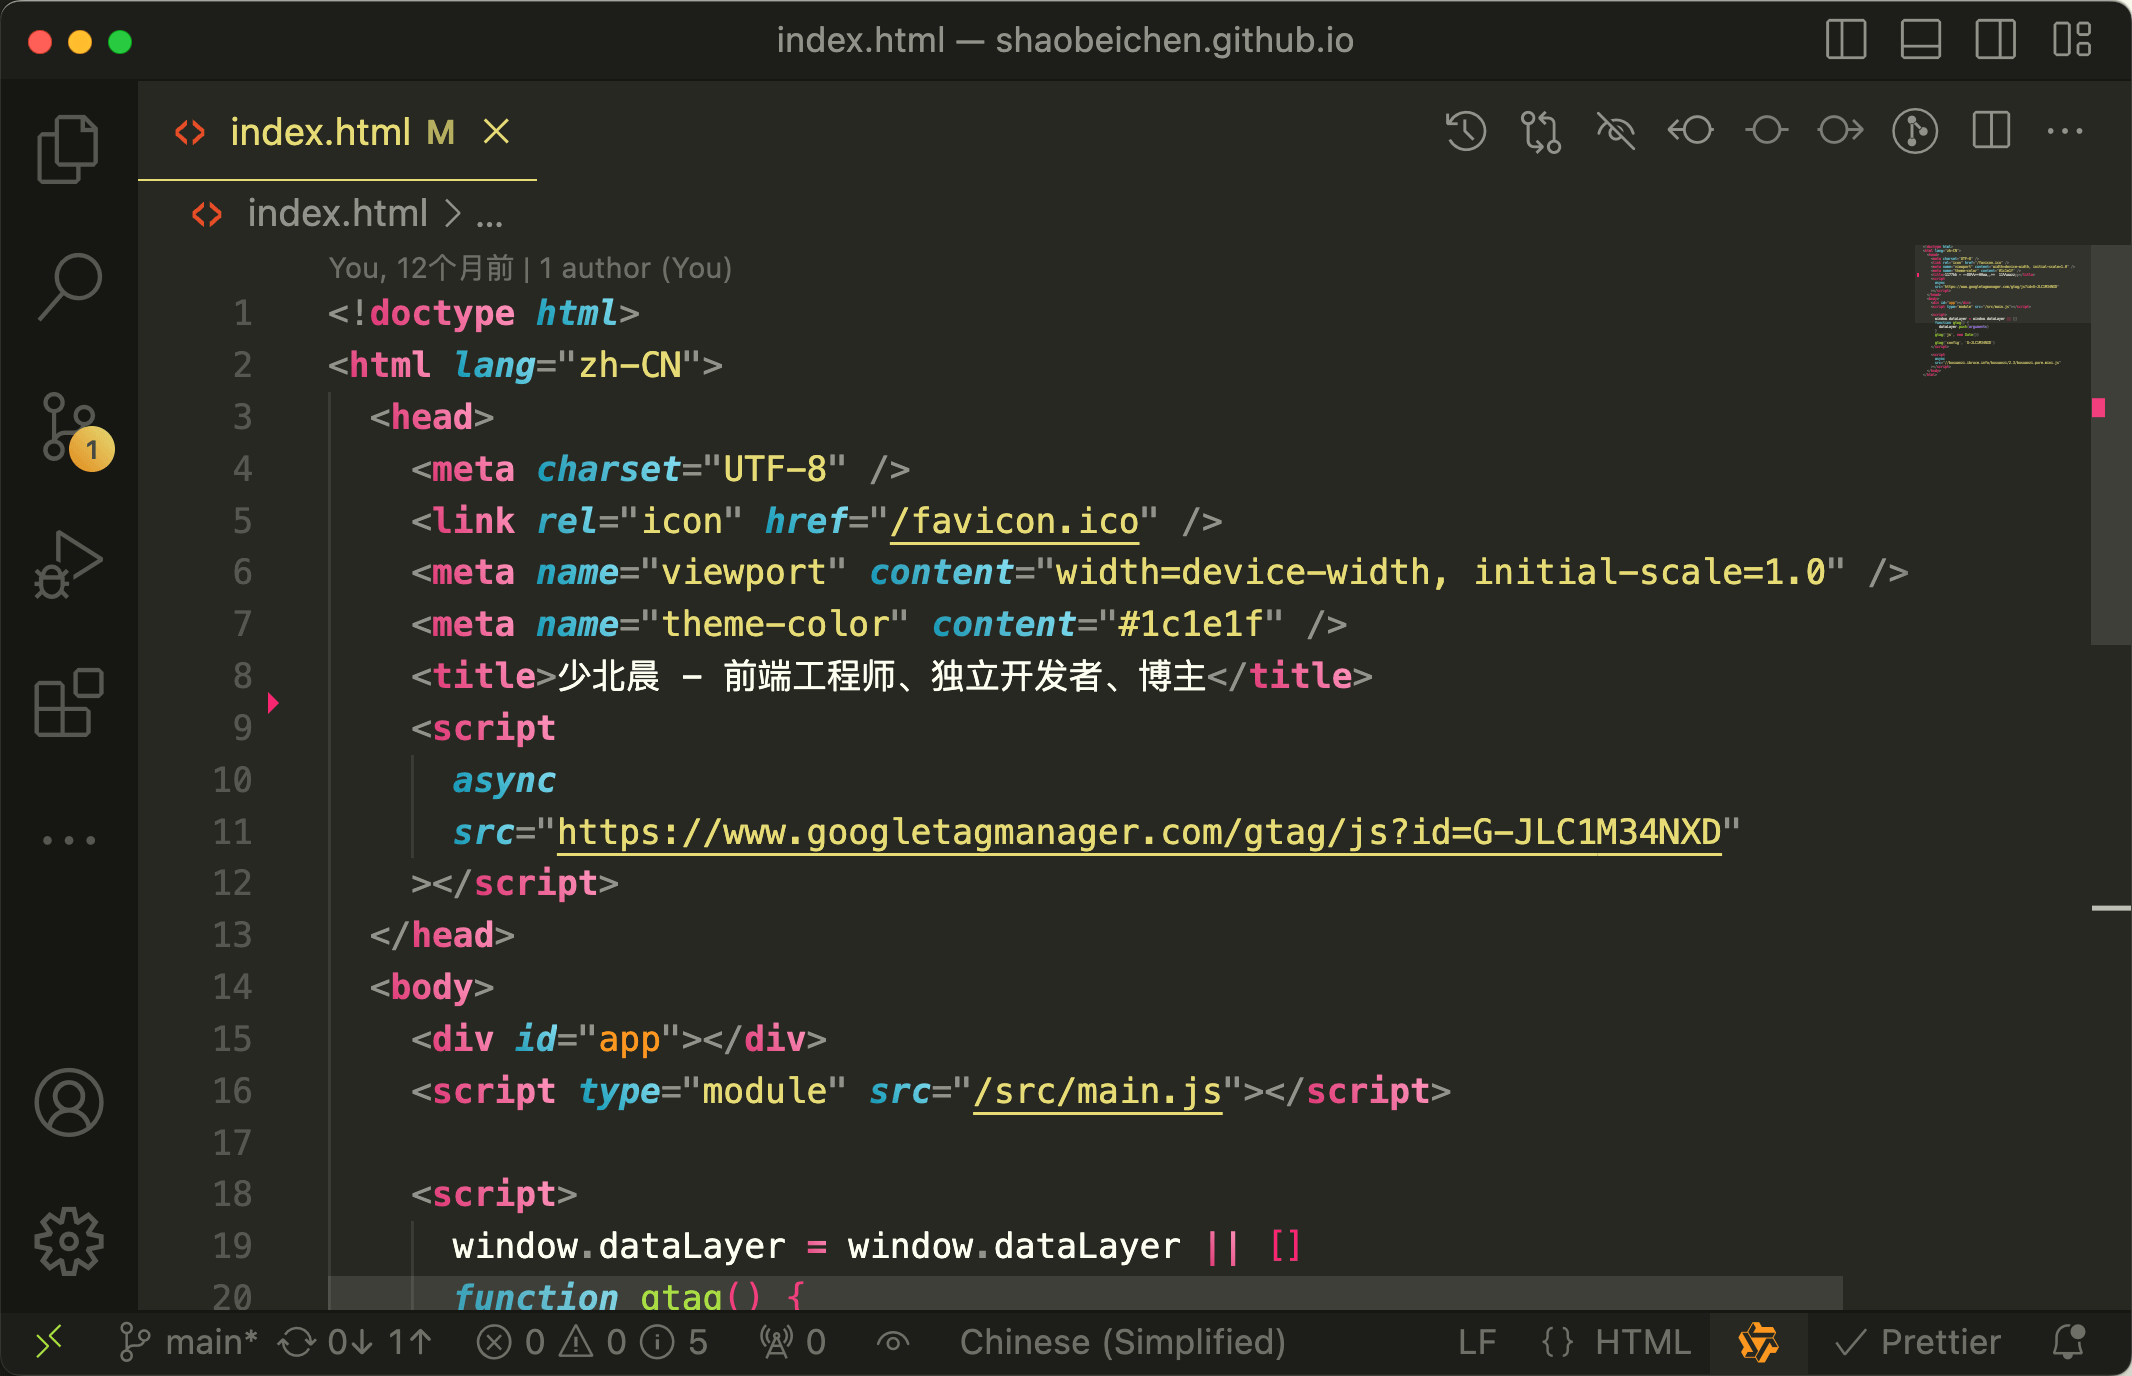Open the Search view
This screenshot has width=2132, height=1376.
point(68,287)
